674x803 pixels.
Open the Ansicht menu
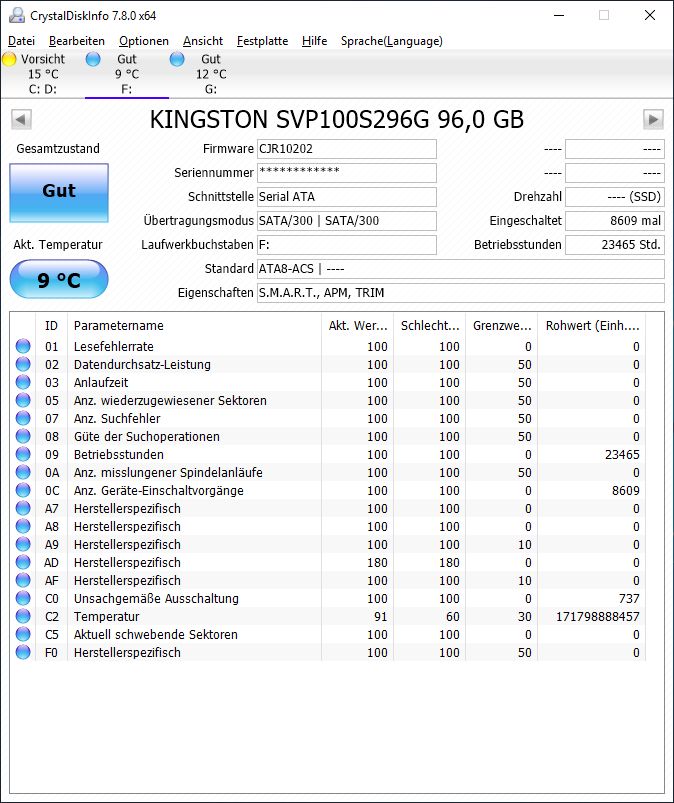click(x=203, y=41)
